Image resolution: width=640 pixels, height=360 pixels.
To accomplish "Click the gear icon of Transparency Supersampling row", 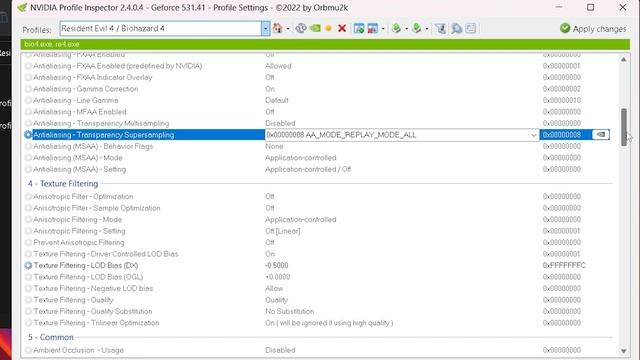I will [28, 135].
